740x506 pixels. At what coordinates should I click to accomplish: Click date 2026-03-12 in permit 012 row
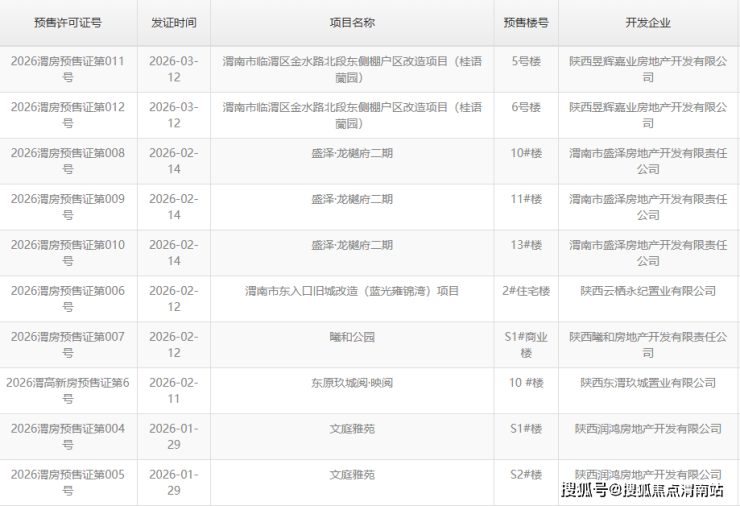[174, 115]
